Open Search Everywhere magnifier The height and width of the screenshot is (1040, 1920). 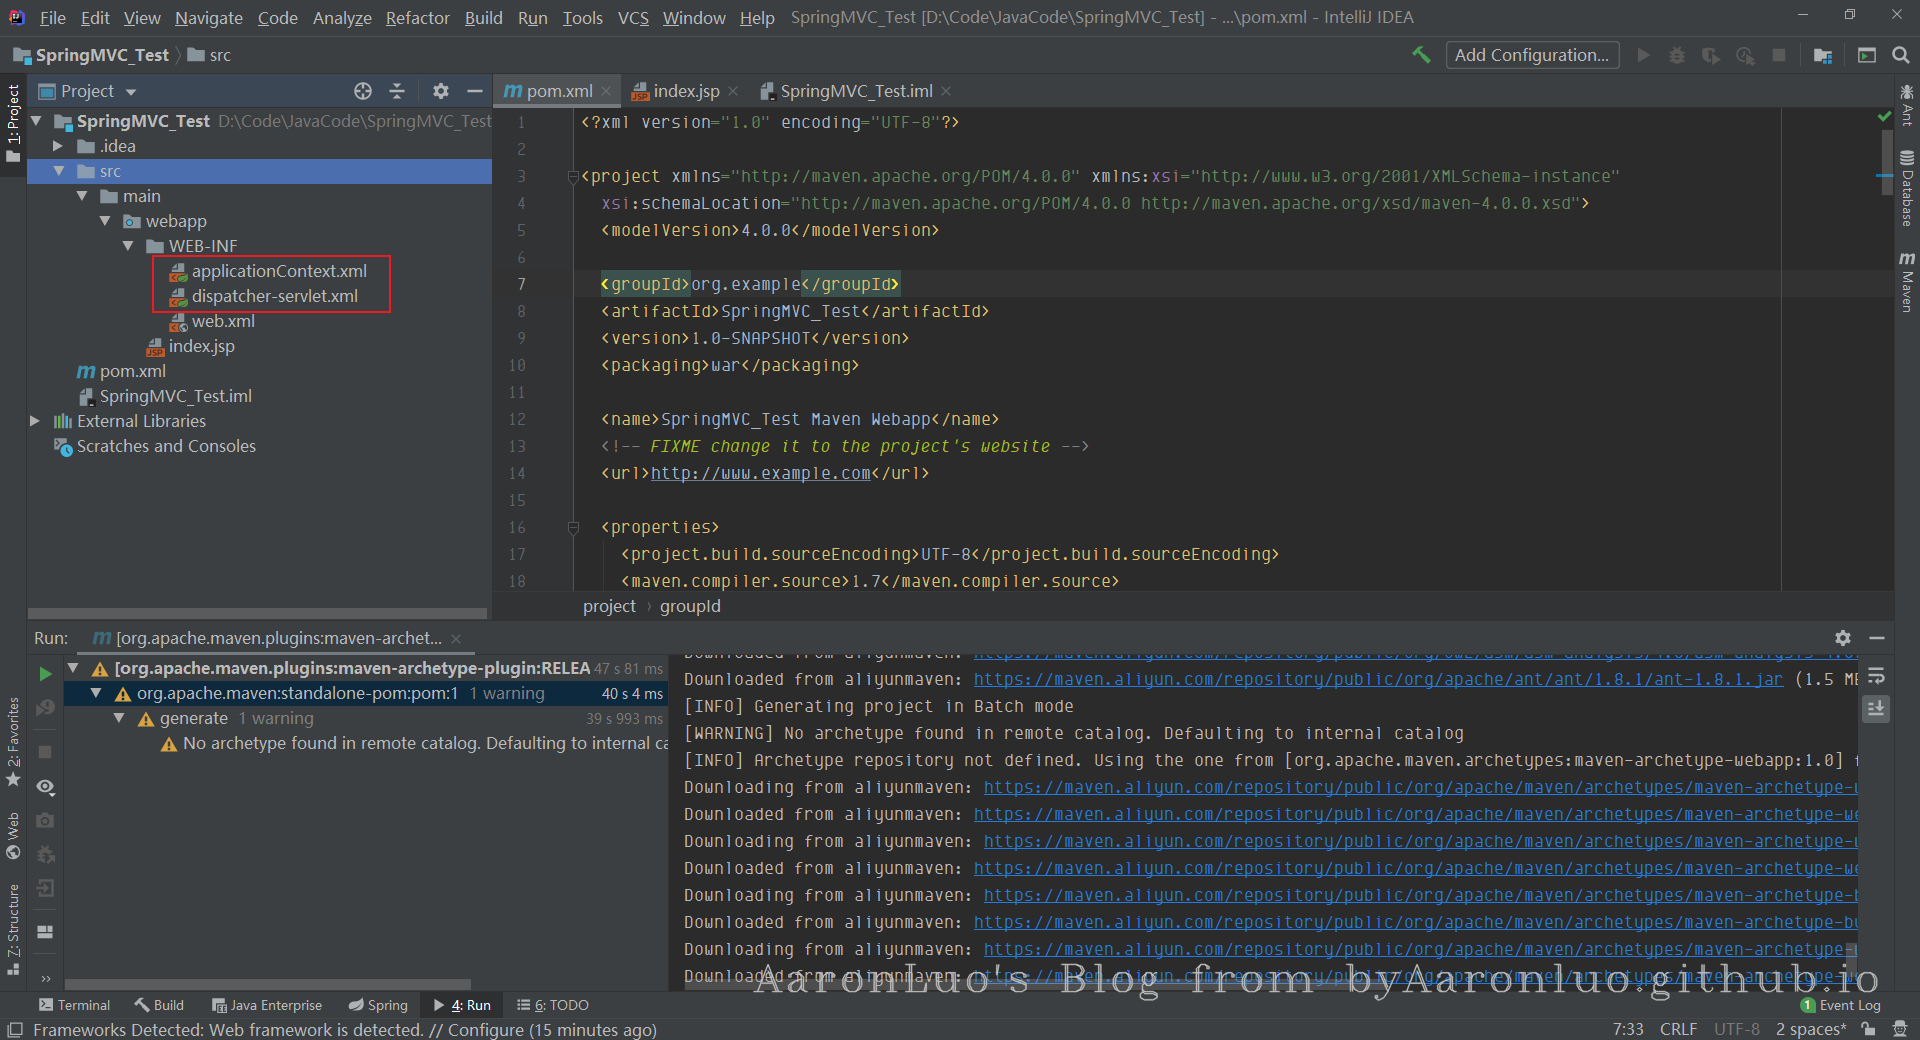tap(1901, 55)
